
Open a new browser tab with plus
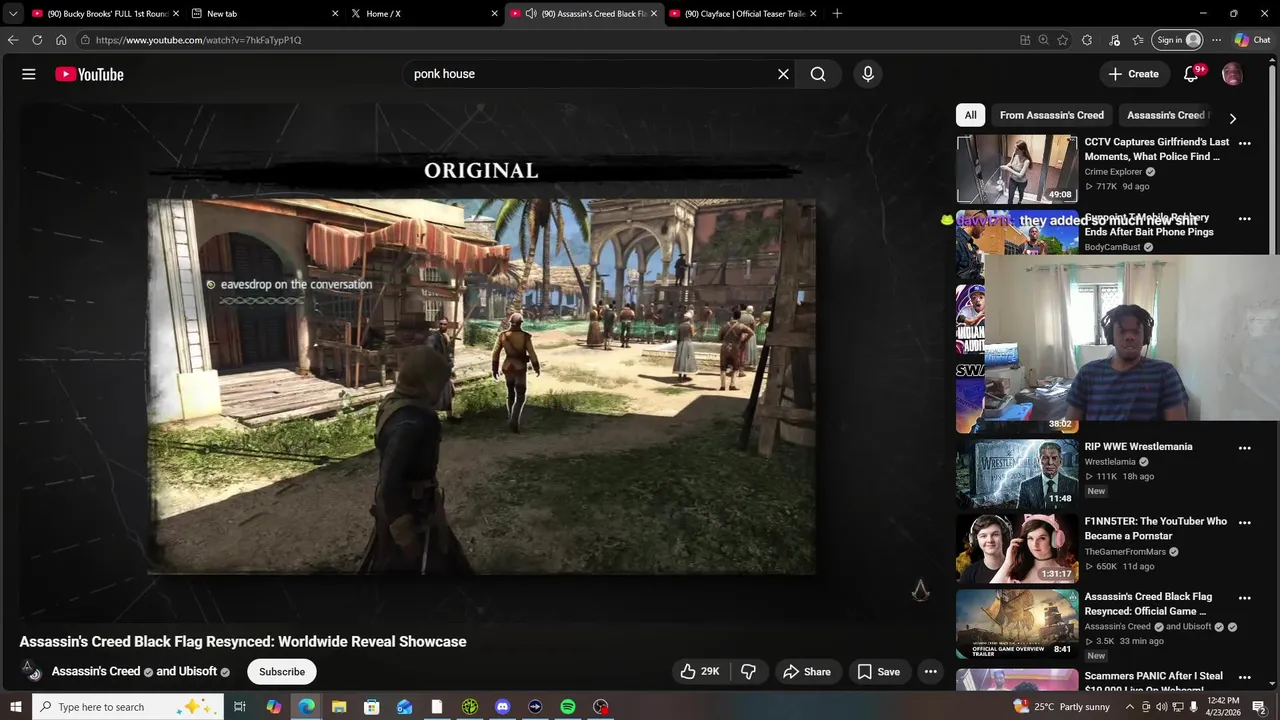[837, 14]
